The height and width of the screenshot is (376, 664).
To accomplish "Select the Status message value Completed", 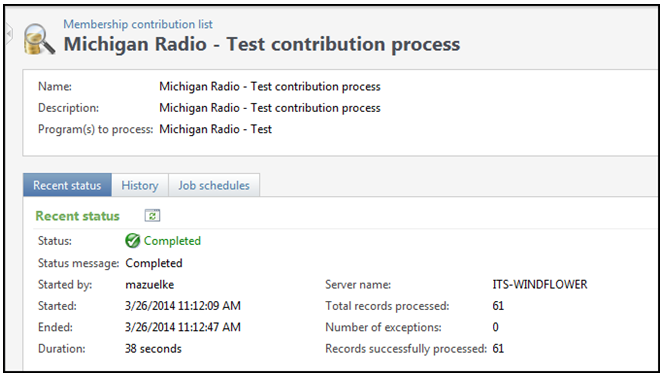I will 154,263.
